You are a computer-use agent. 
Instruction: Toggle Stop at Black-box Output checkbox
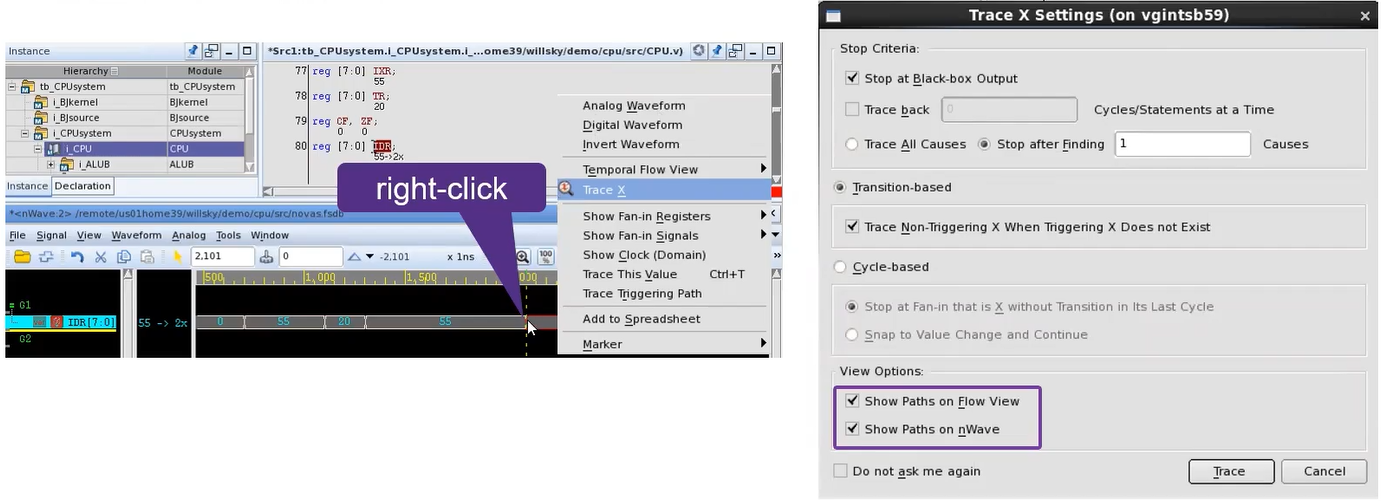[852, 78]
